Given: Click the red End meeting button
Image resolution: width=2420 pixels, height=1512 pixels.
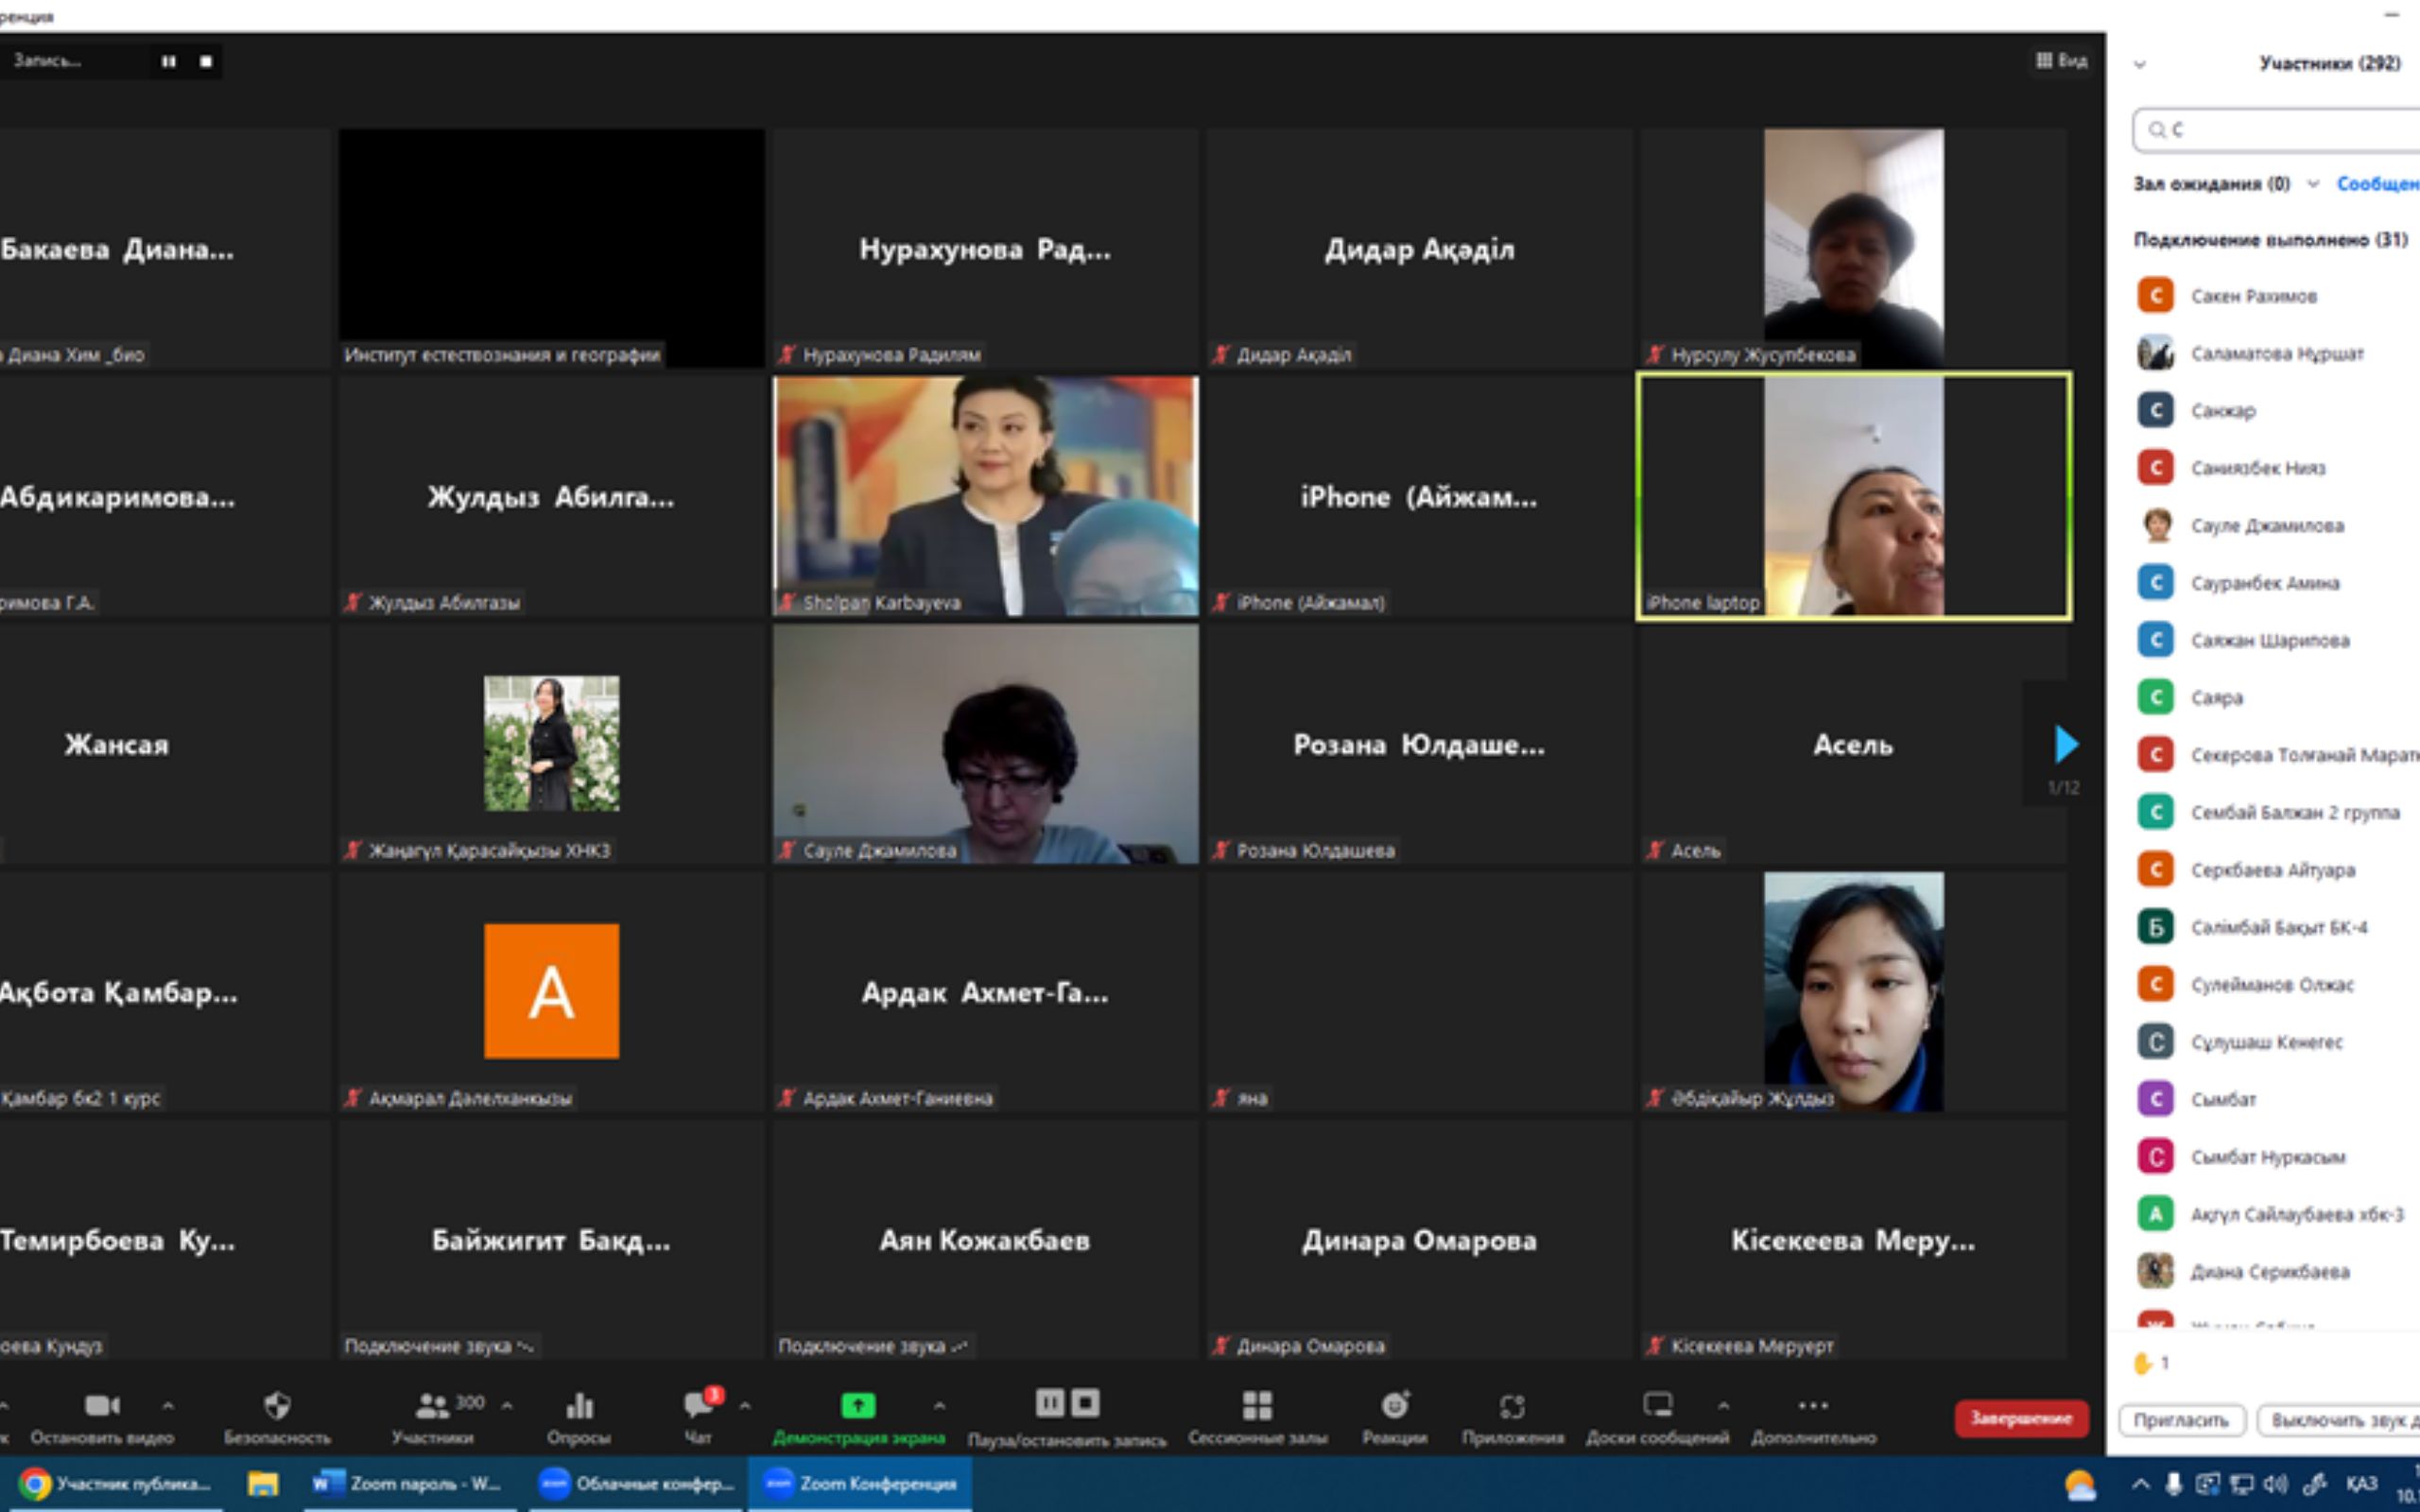Looking at the screenshot, I should pos(2020,1418).
